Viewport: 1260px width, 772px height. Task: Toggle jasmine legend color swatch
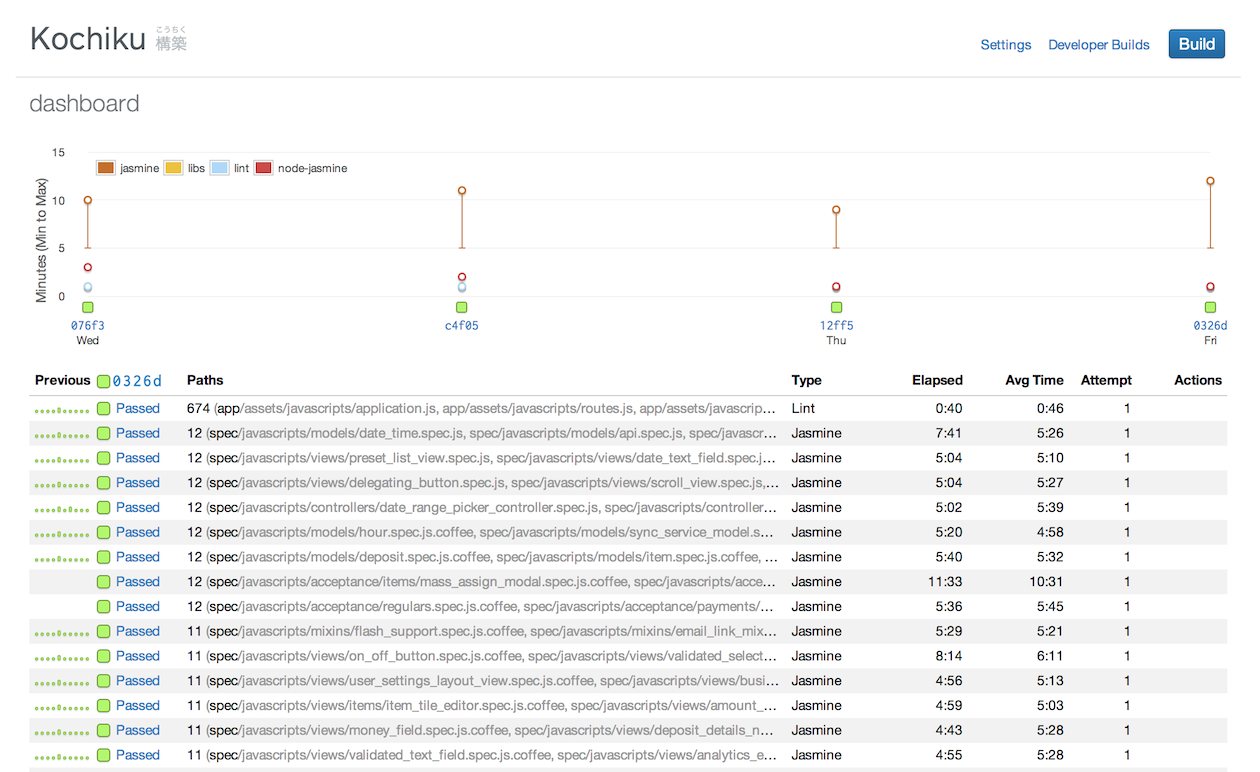106,168
